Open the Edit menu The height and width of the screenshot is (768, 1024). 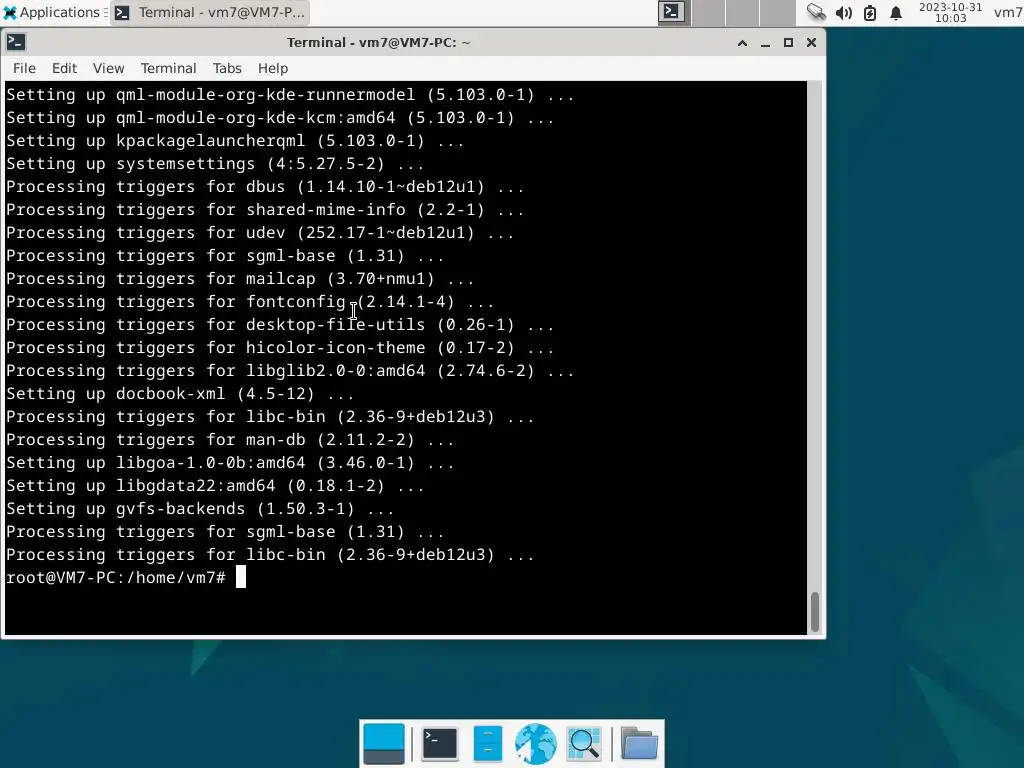pos(64,69)
